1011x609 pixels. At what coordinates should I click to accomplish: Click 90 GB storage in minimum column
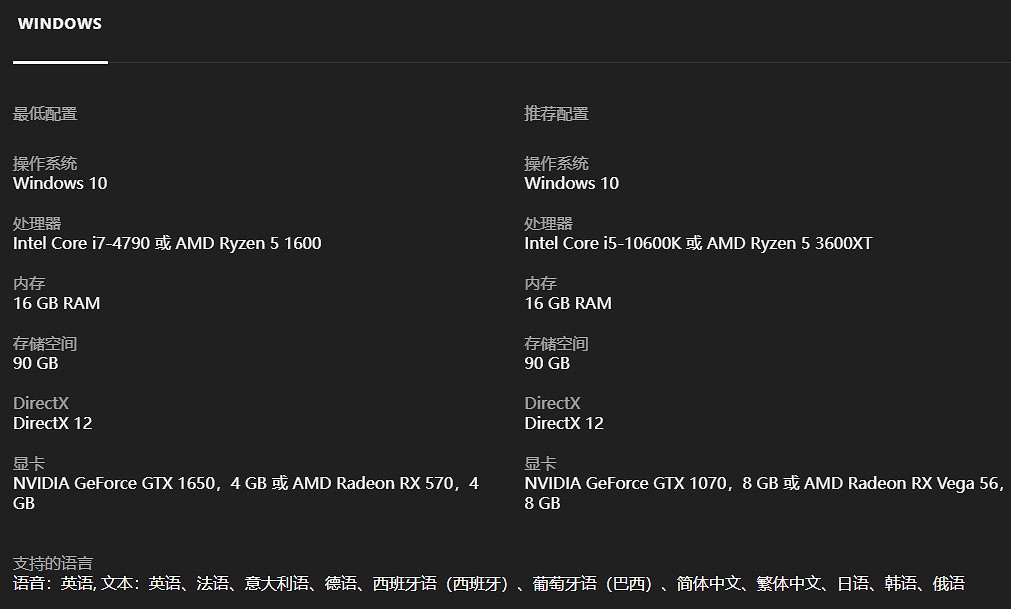(35, 363)
